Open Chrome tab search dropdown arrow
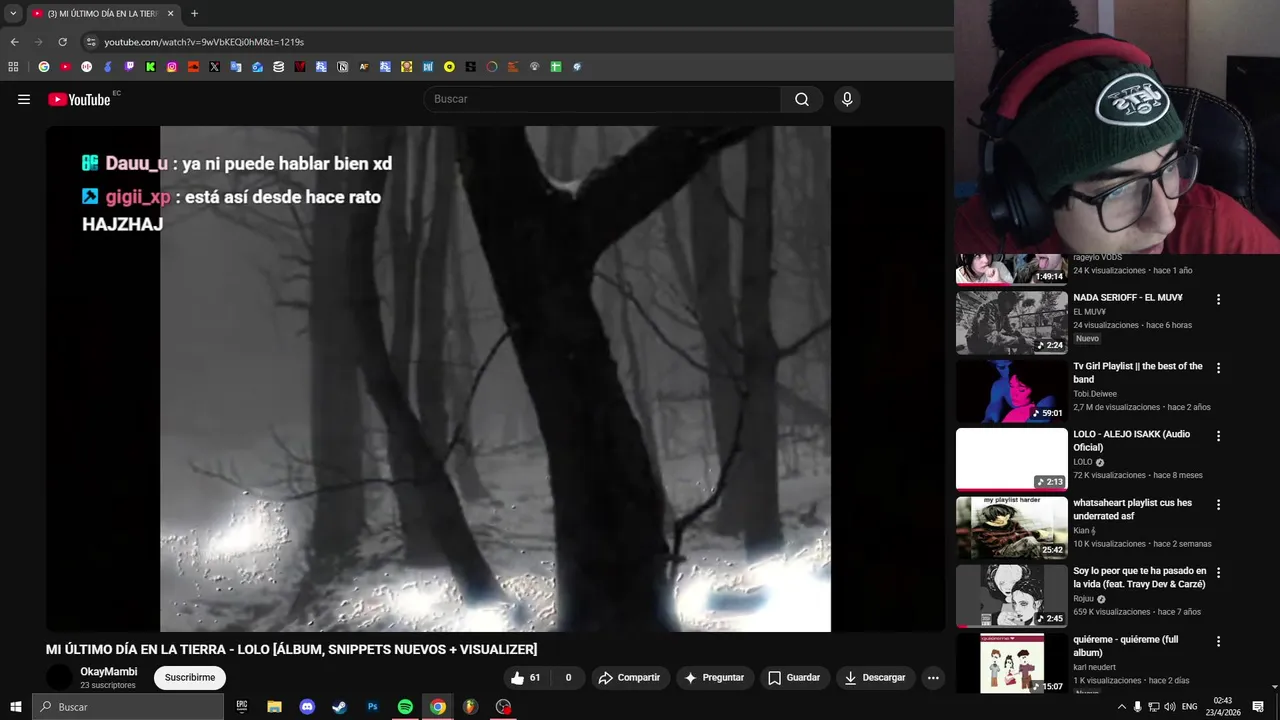 [x=13, y=13]
